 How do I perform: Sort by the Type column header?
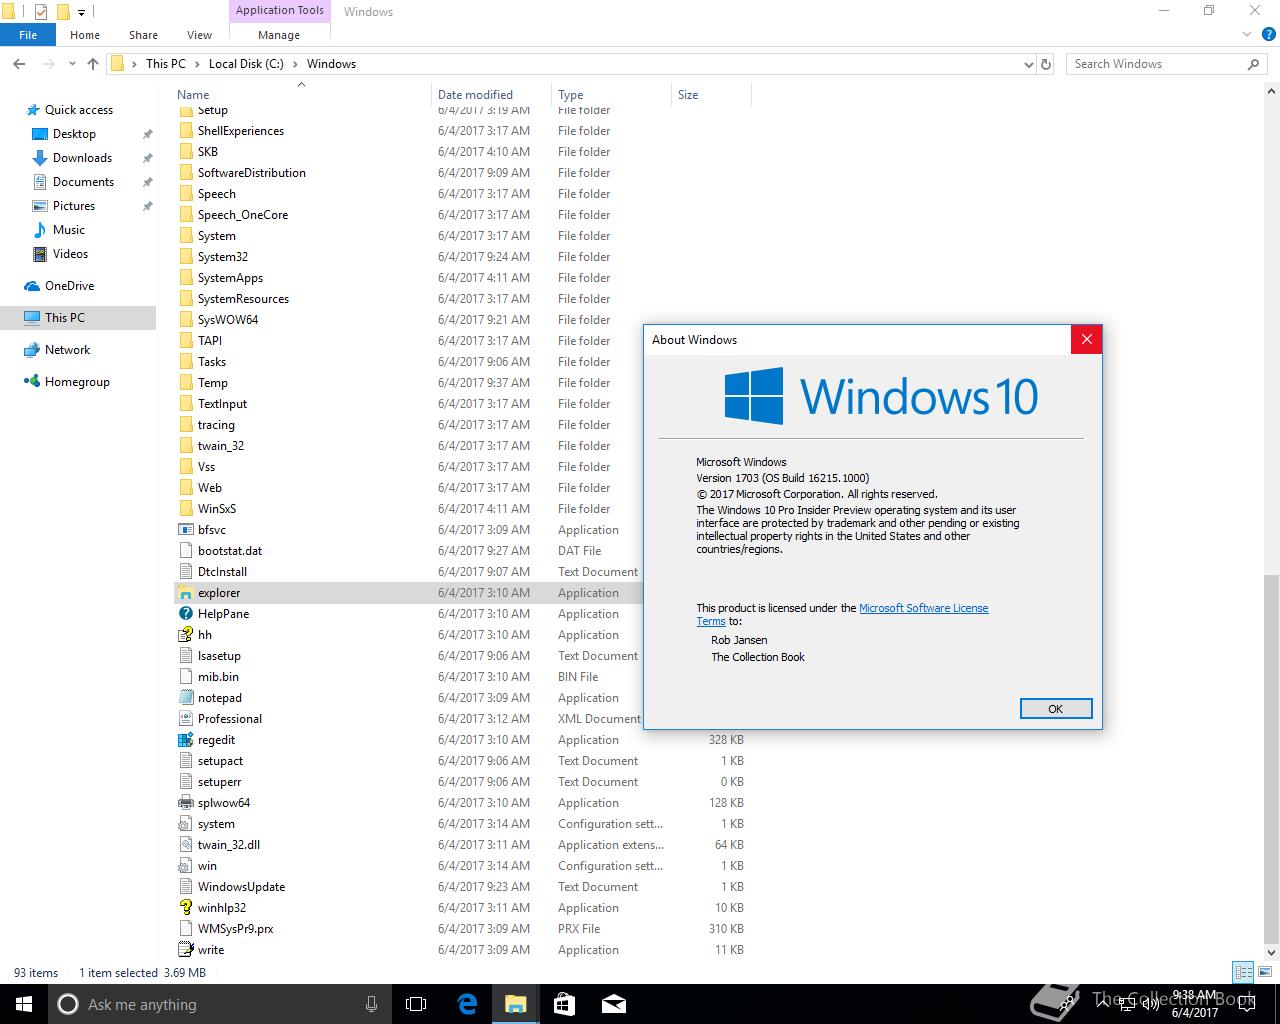coord(611,95)
